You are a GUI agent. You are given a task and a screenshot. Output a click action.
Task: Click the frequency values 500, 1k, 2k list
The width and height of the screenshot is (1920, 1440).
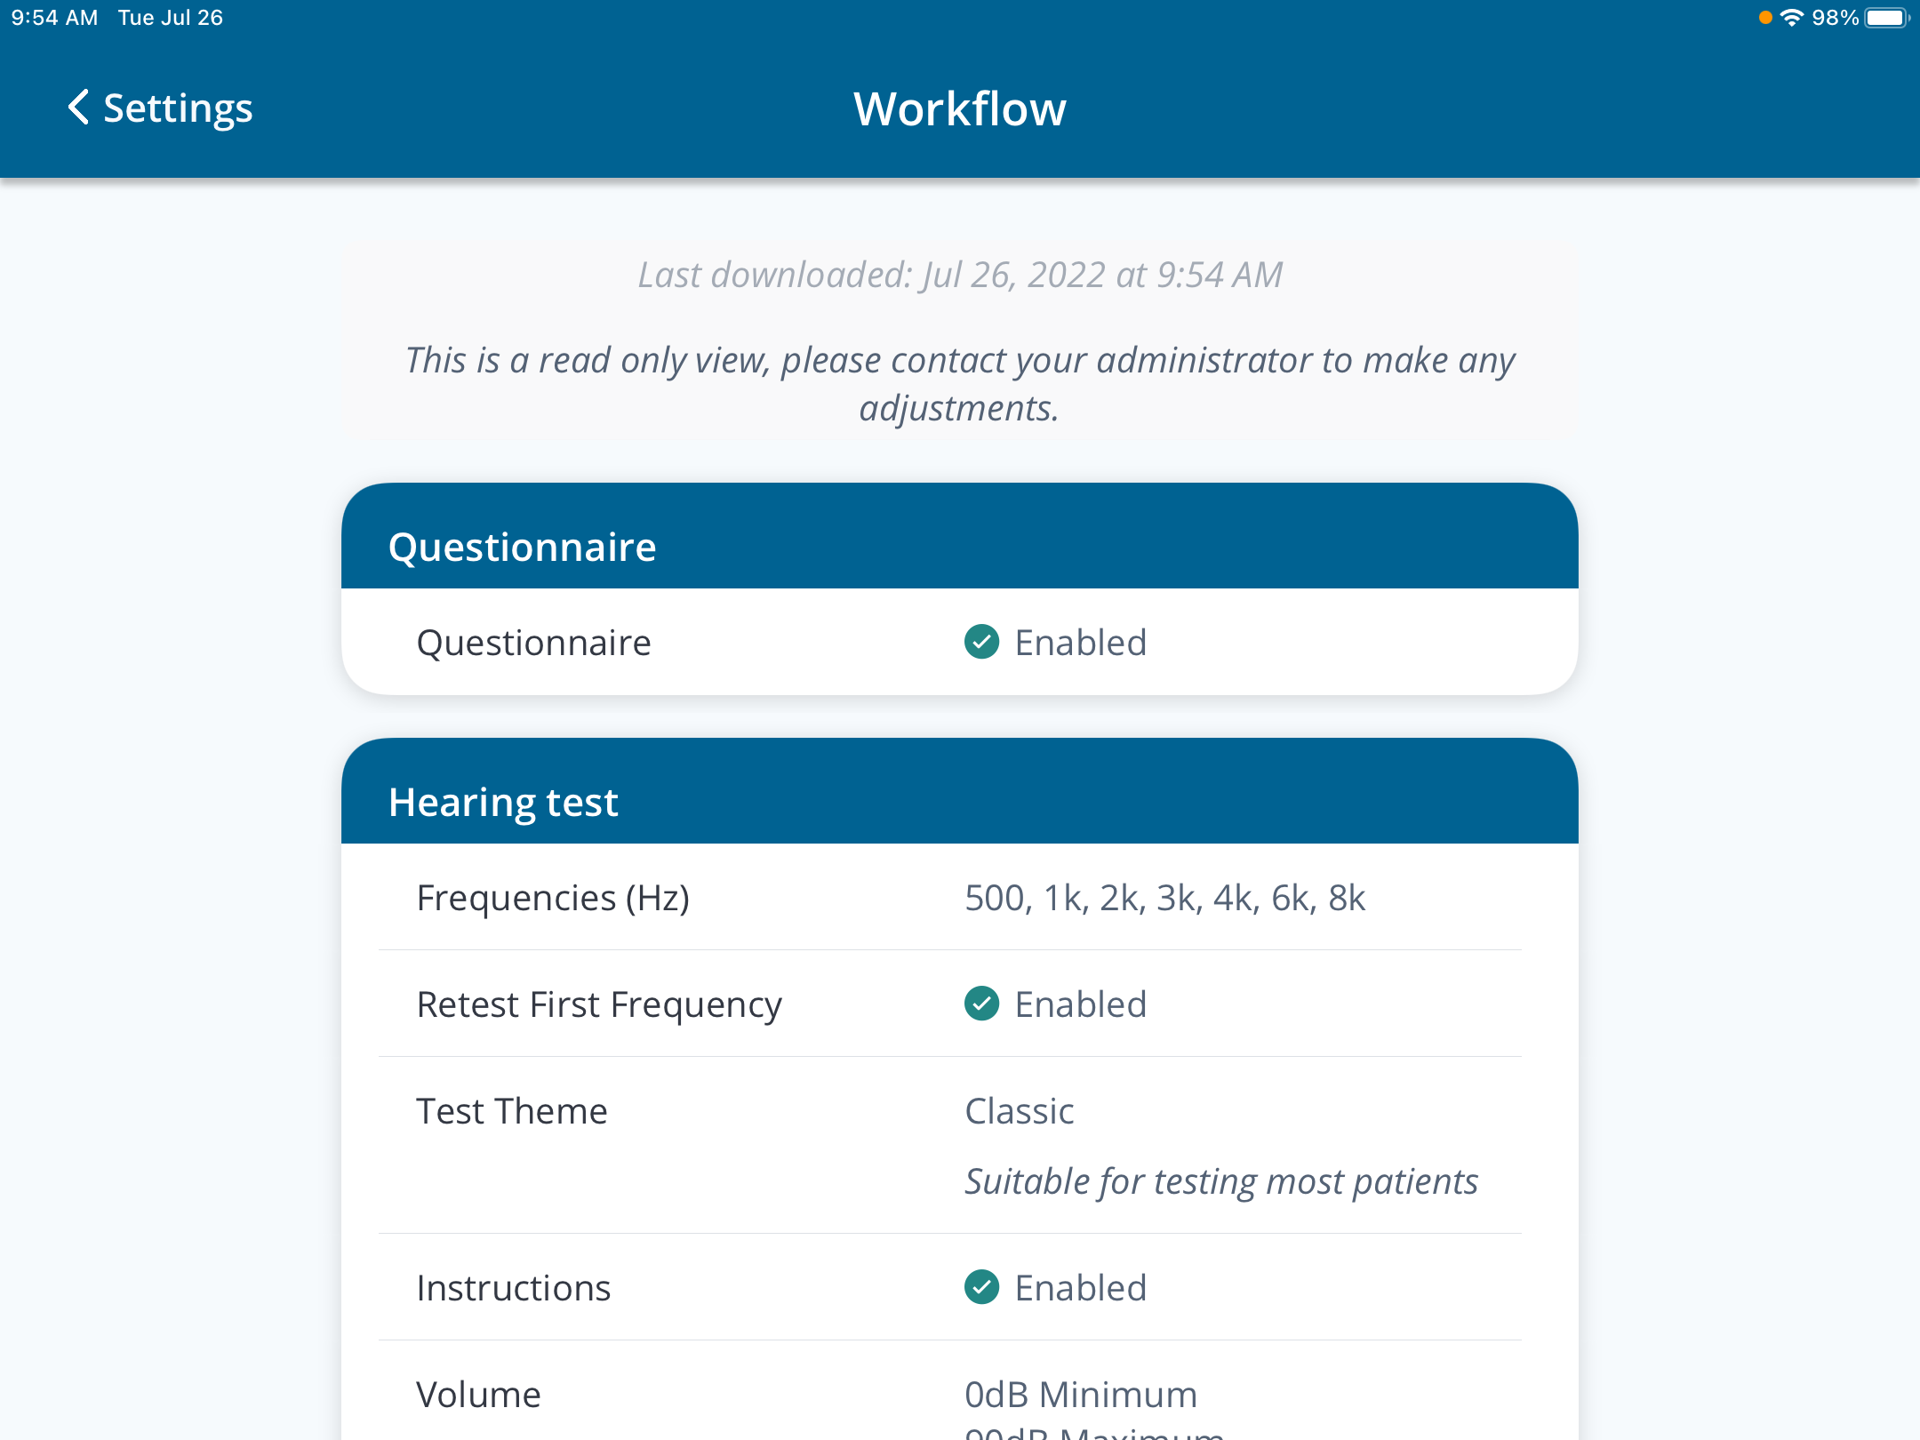(x=1165, y=897)
